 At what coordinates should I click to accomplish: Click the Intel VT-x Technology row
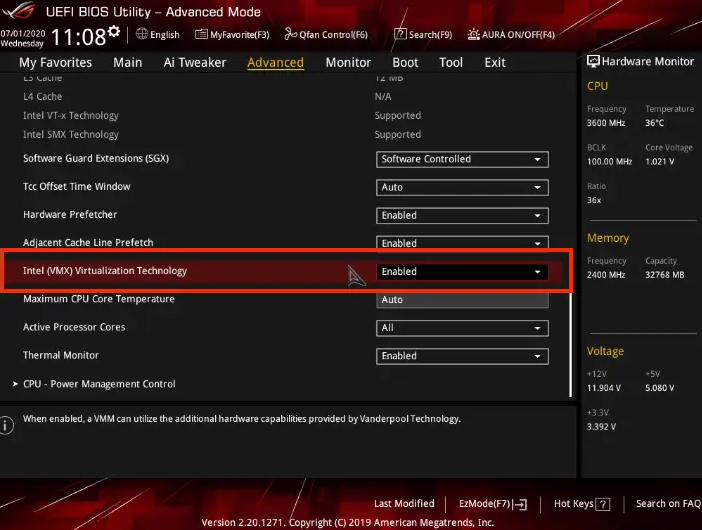71,115
